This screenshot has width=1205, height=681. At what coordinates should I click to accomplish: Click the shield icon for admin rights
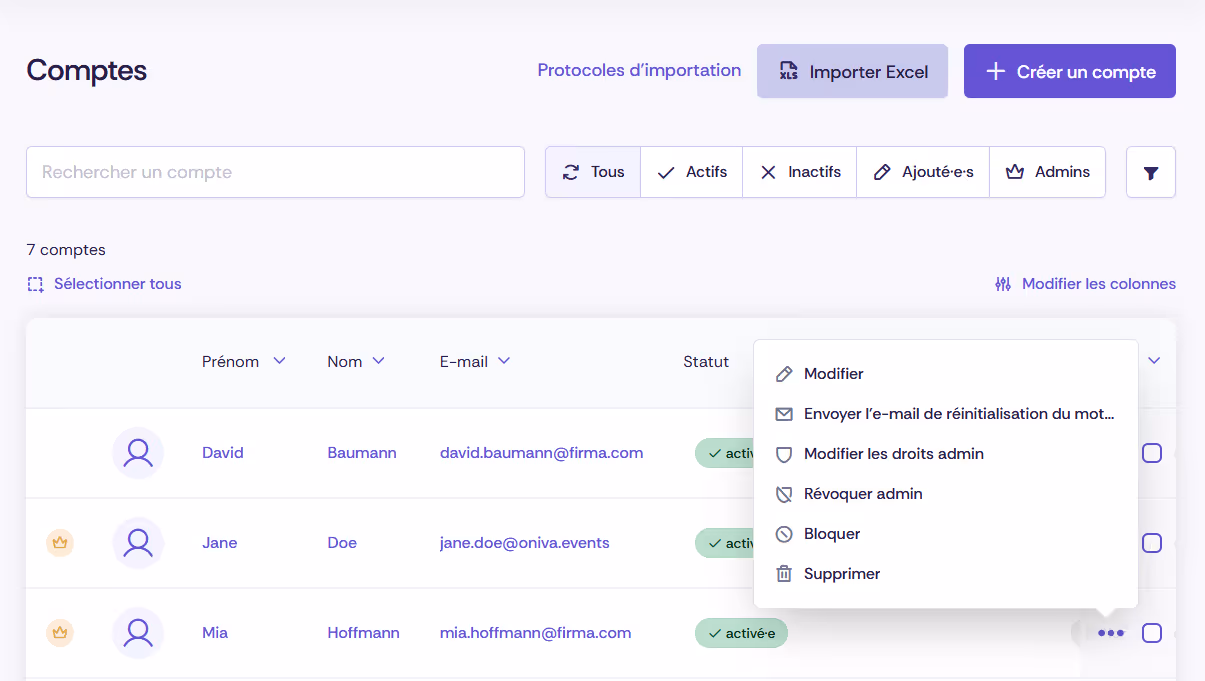[784, 454]
